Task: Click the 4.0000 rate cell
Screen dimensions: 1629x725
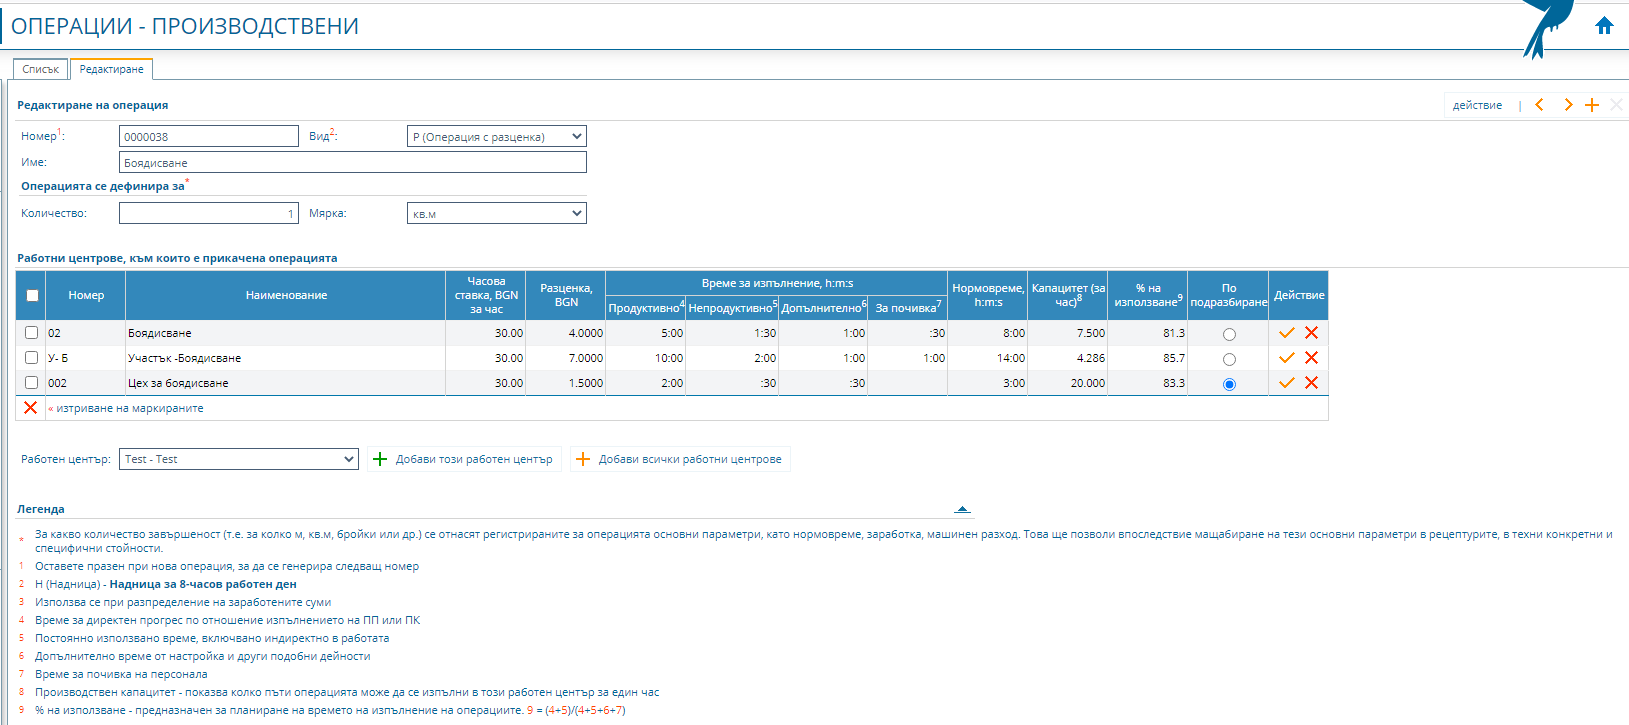Action: 566,333
